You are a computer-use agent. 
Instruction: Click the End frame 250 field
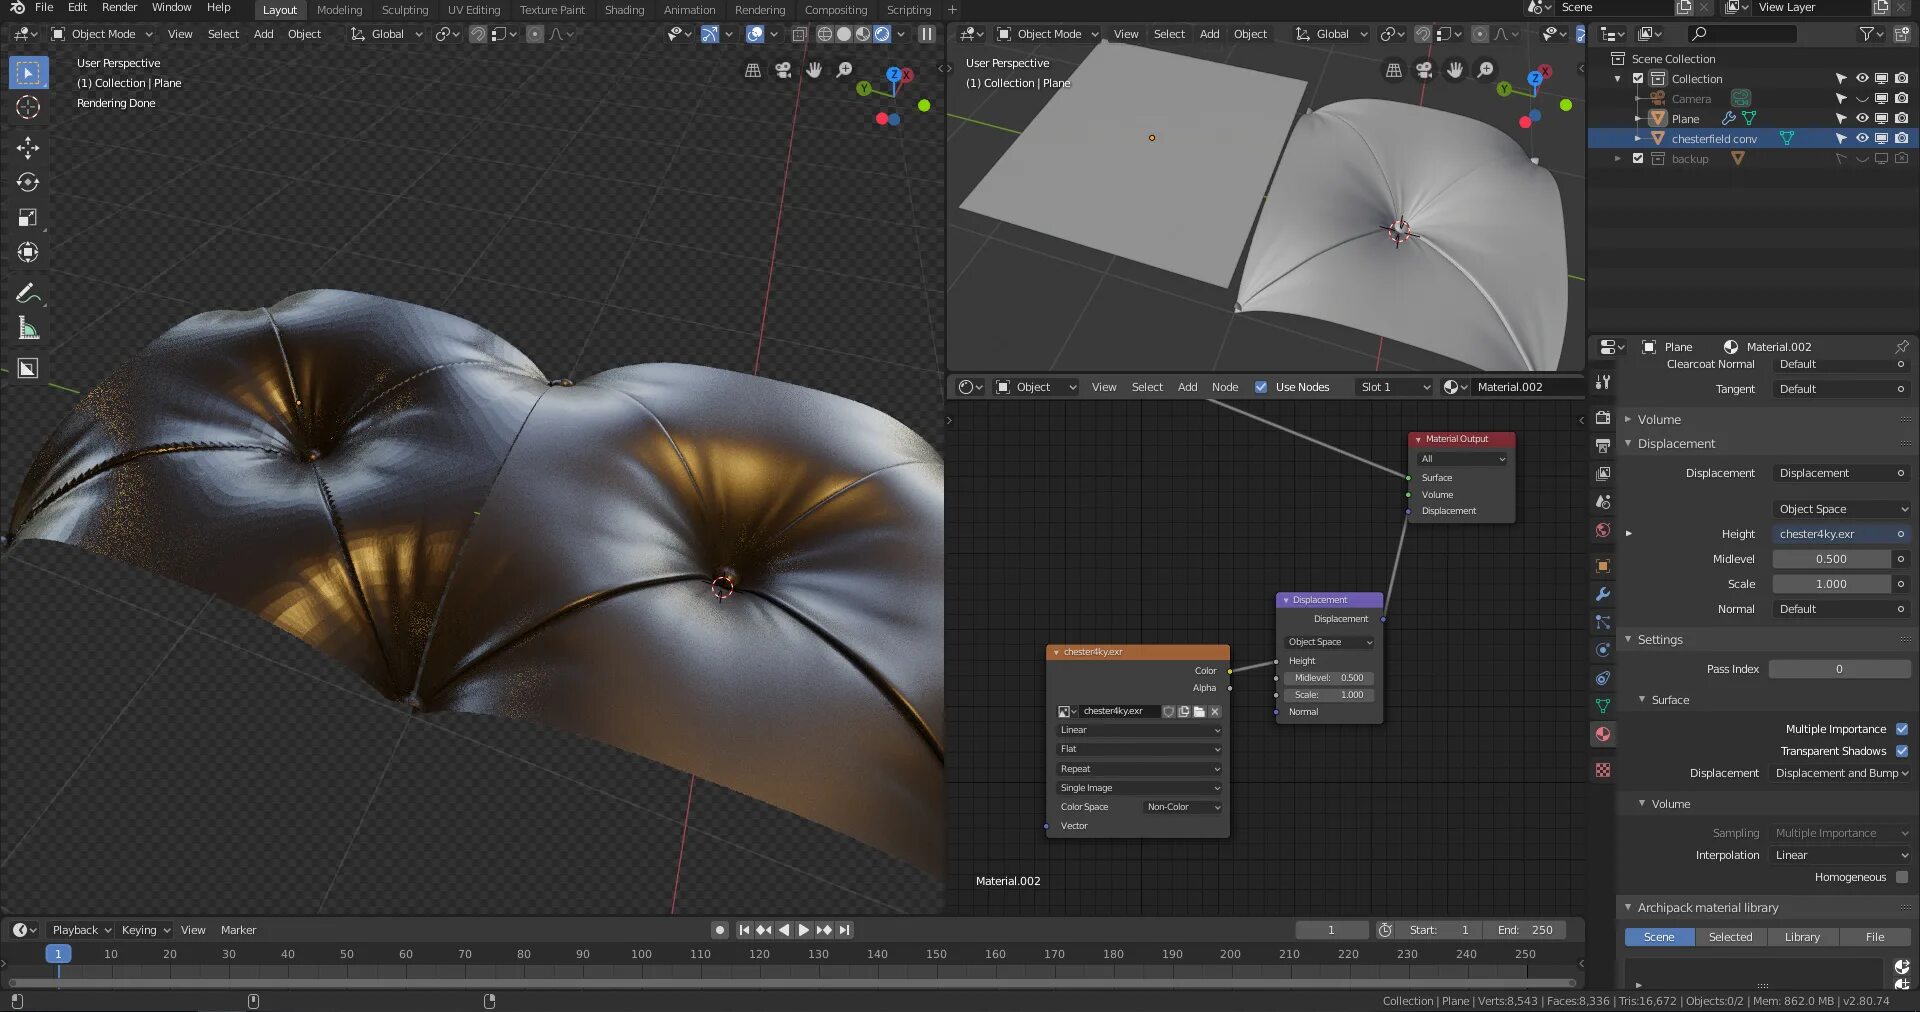click(x=1525, y=930)
